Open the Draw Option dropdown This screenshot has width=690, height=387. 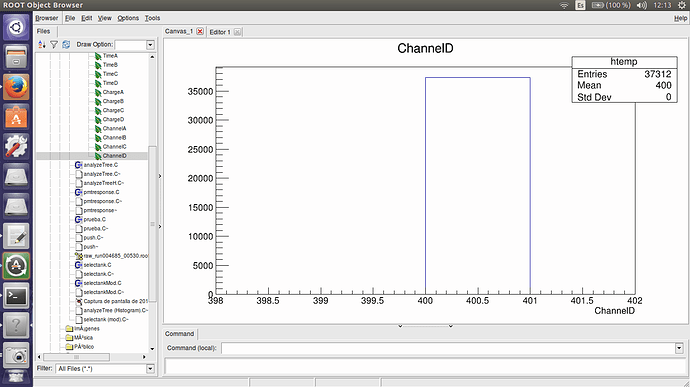click(150, 44)
